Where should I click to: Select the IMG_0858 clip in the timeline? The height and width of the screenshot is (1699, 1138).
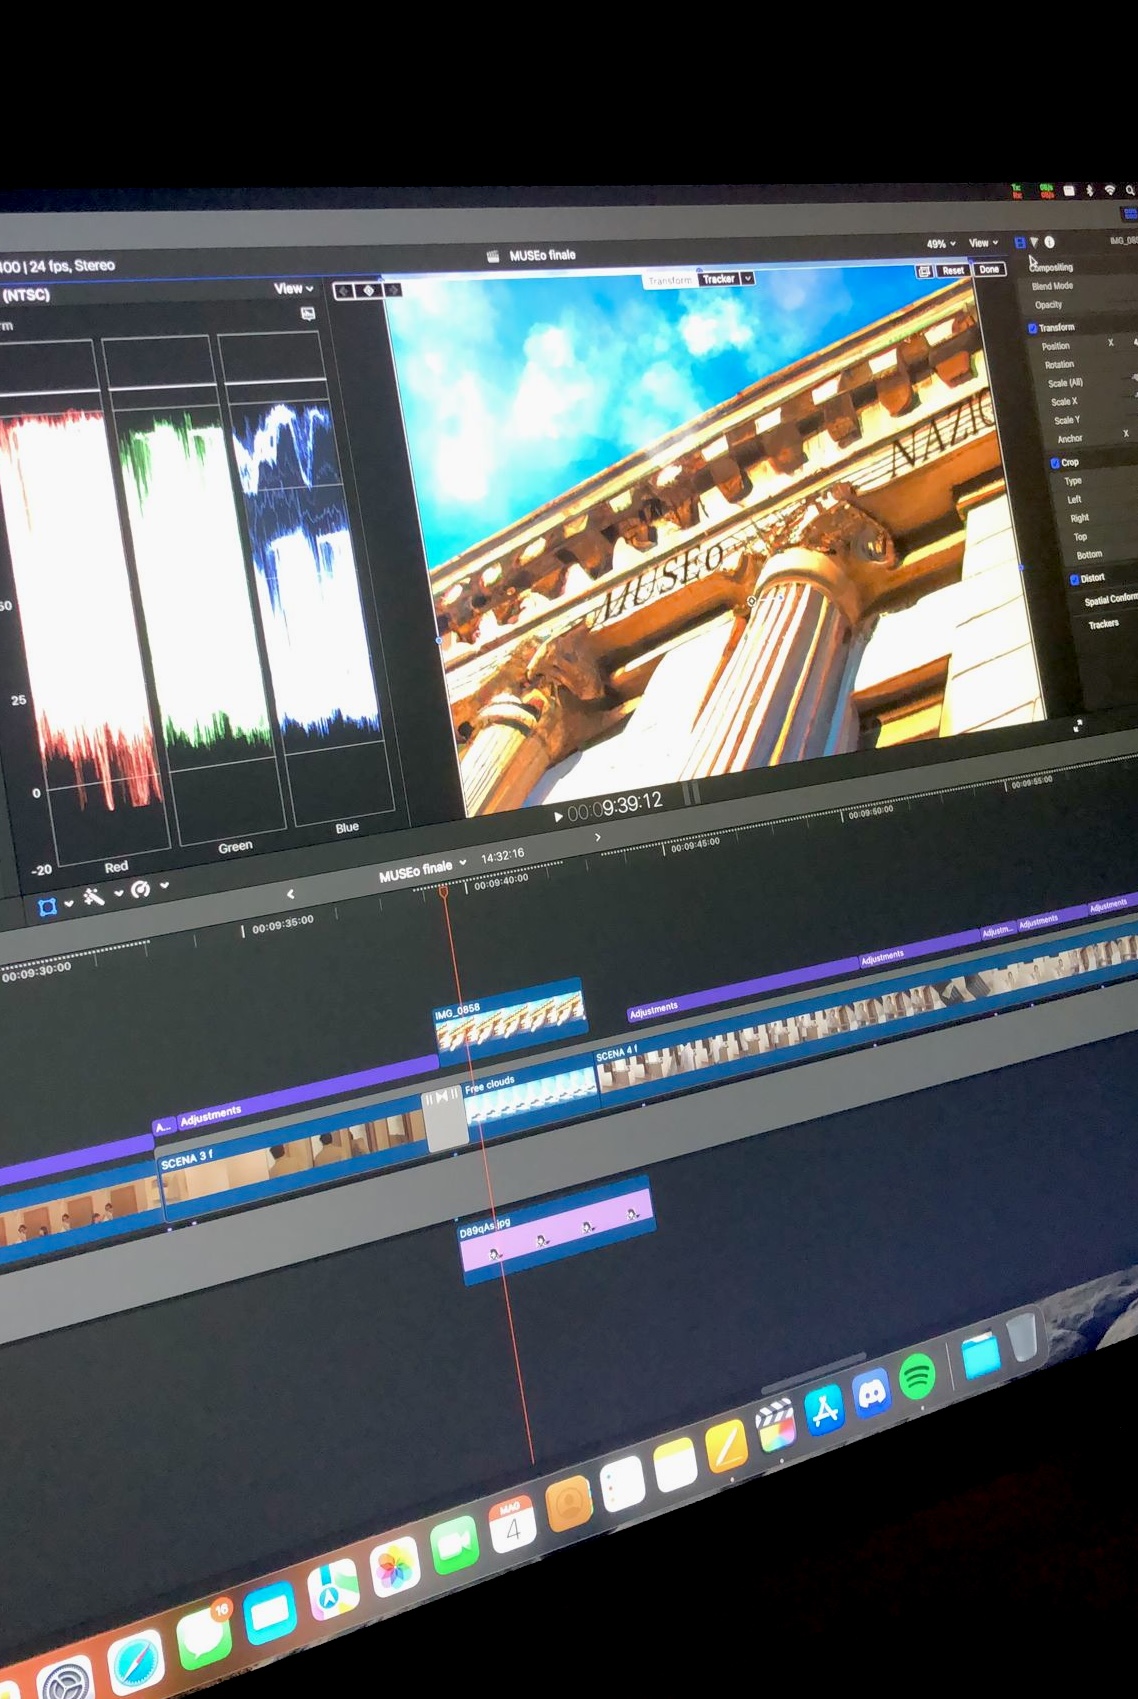coord(510,1022)
